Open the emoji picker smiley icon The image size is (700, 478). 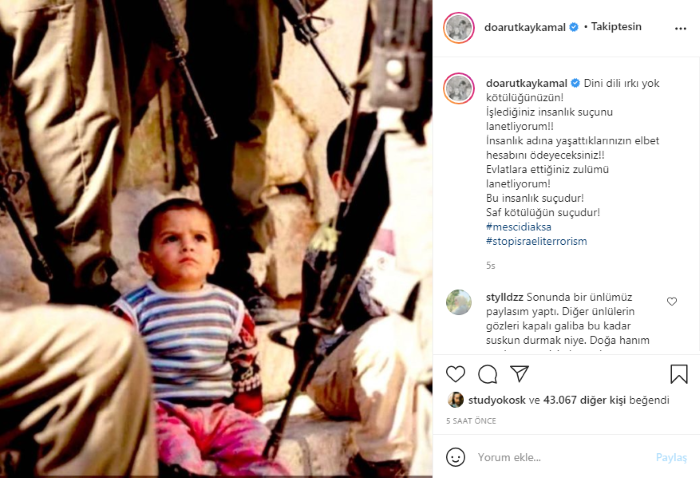coord(455,457)
